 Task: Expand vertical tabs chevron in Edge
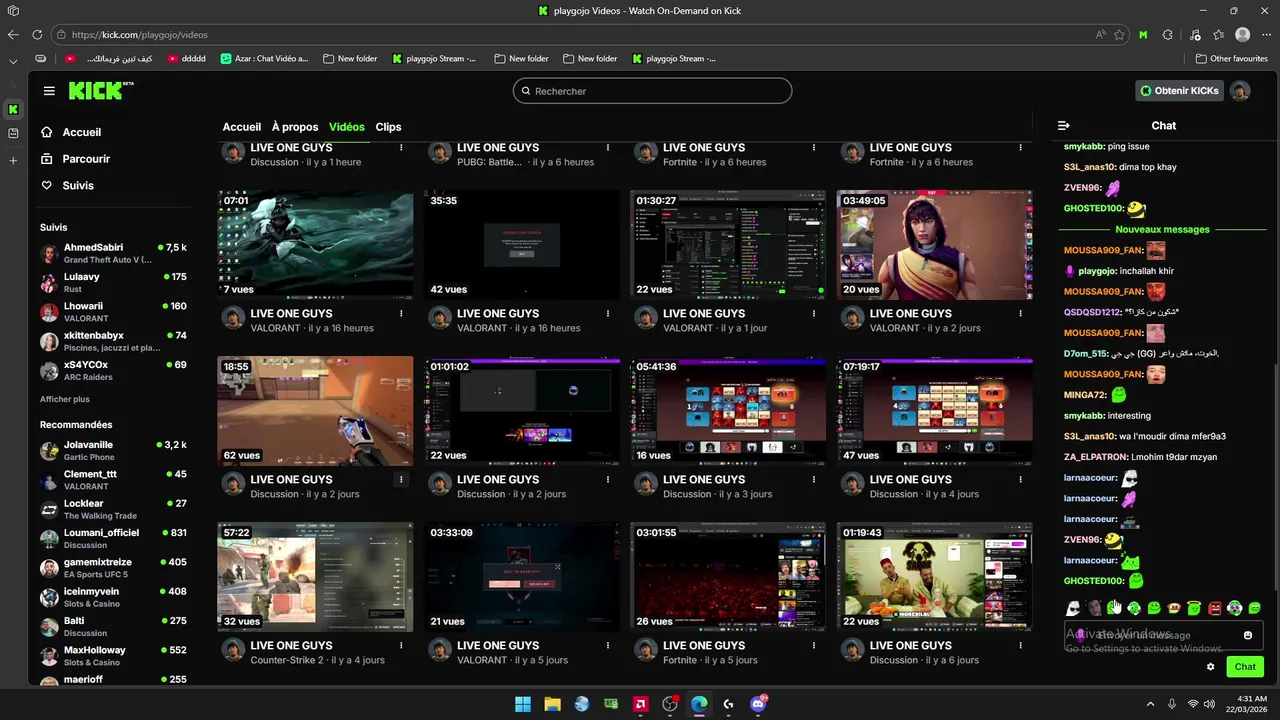13,61
